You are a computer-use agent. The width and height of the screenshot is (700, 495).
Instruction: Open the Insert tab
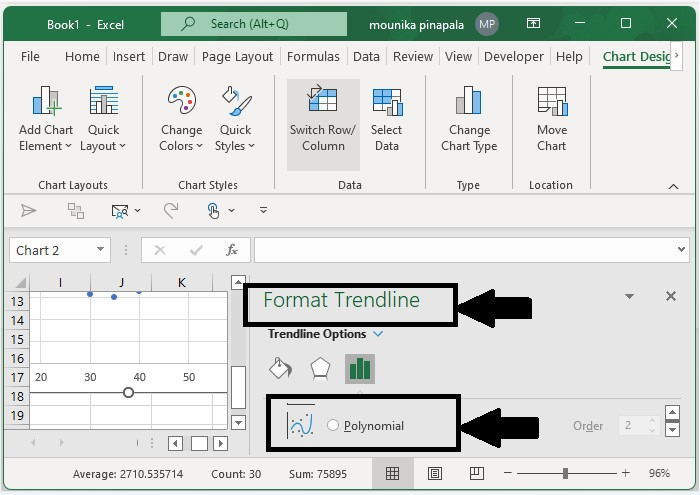pyautogui.click(x=129, y=57)
